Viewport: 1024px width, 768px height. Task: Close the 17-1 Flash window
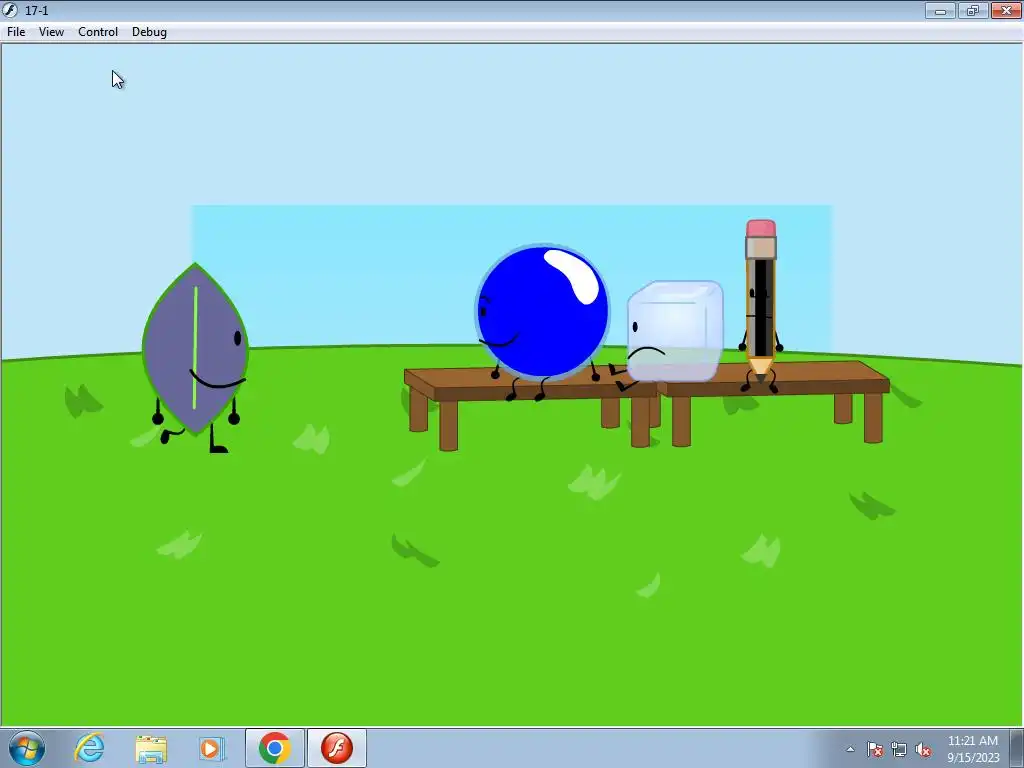click(x=1006, y=10)
